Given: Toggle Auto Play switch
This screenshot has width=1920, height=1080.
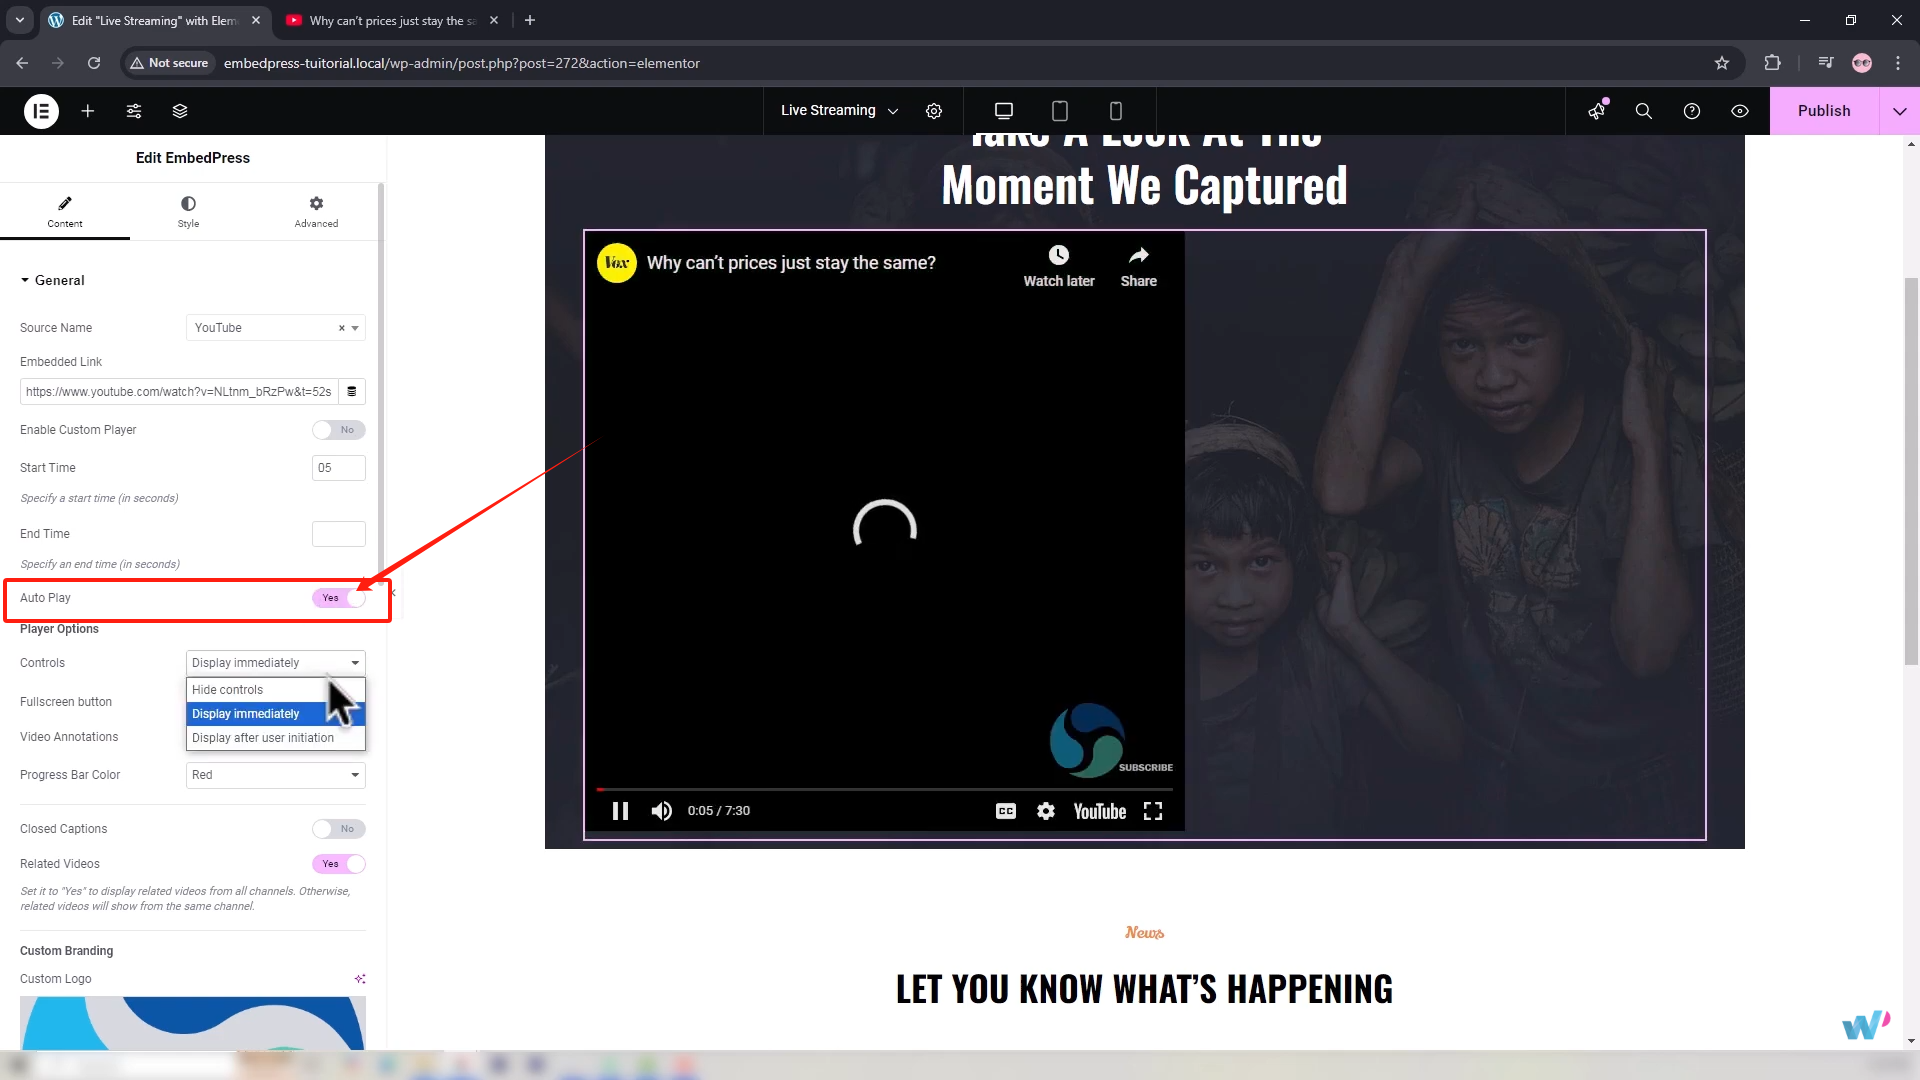Looking at the screenshot, I should click(339, 598).
